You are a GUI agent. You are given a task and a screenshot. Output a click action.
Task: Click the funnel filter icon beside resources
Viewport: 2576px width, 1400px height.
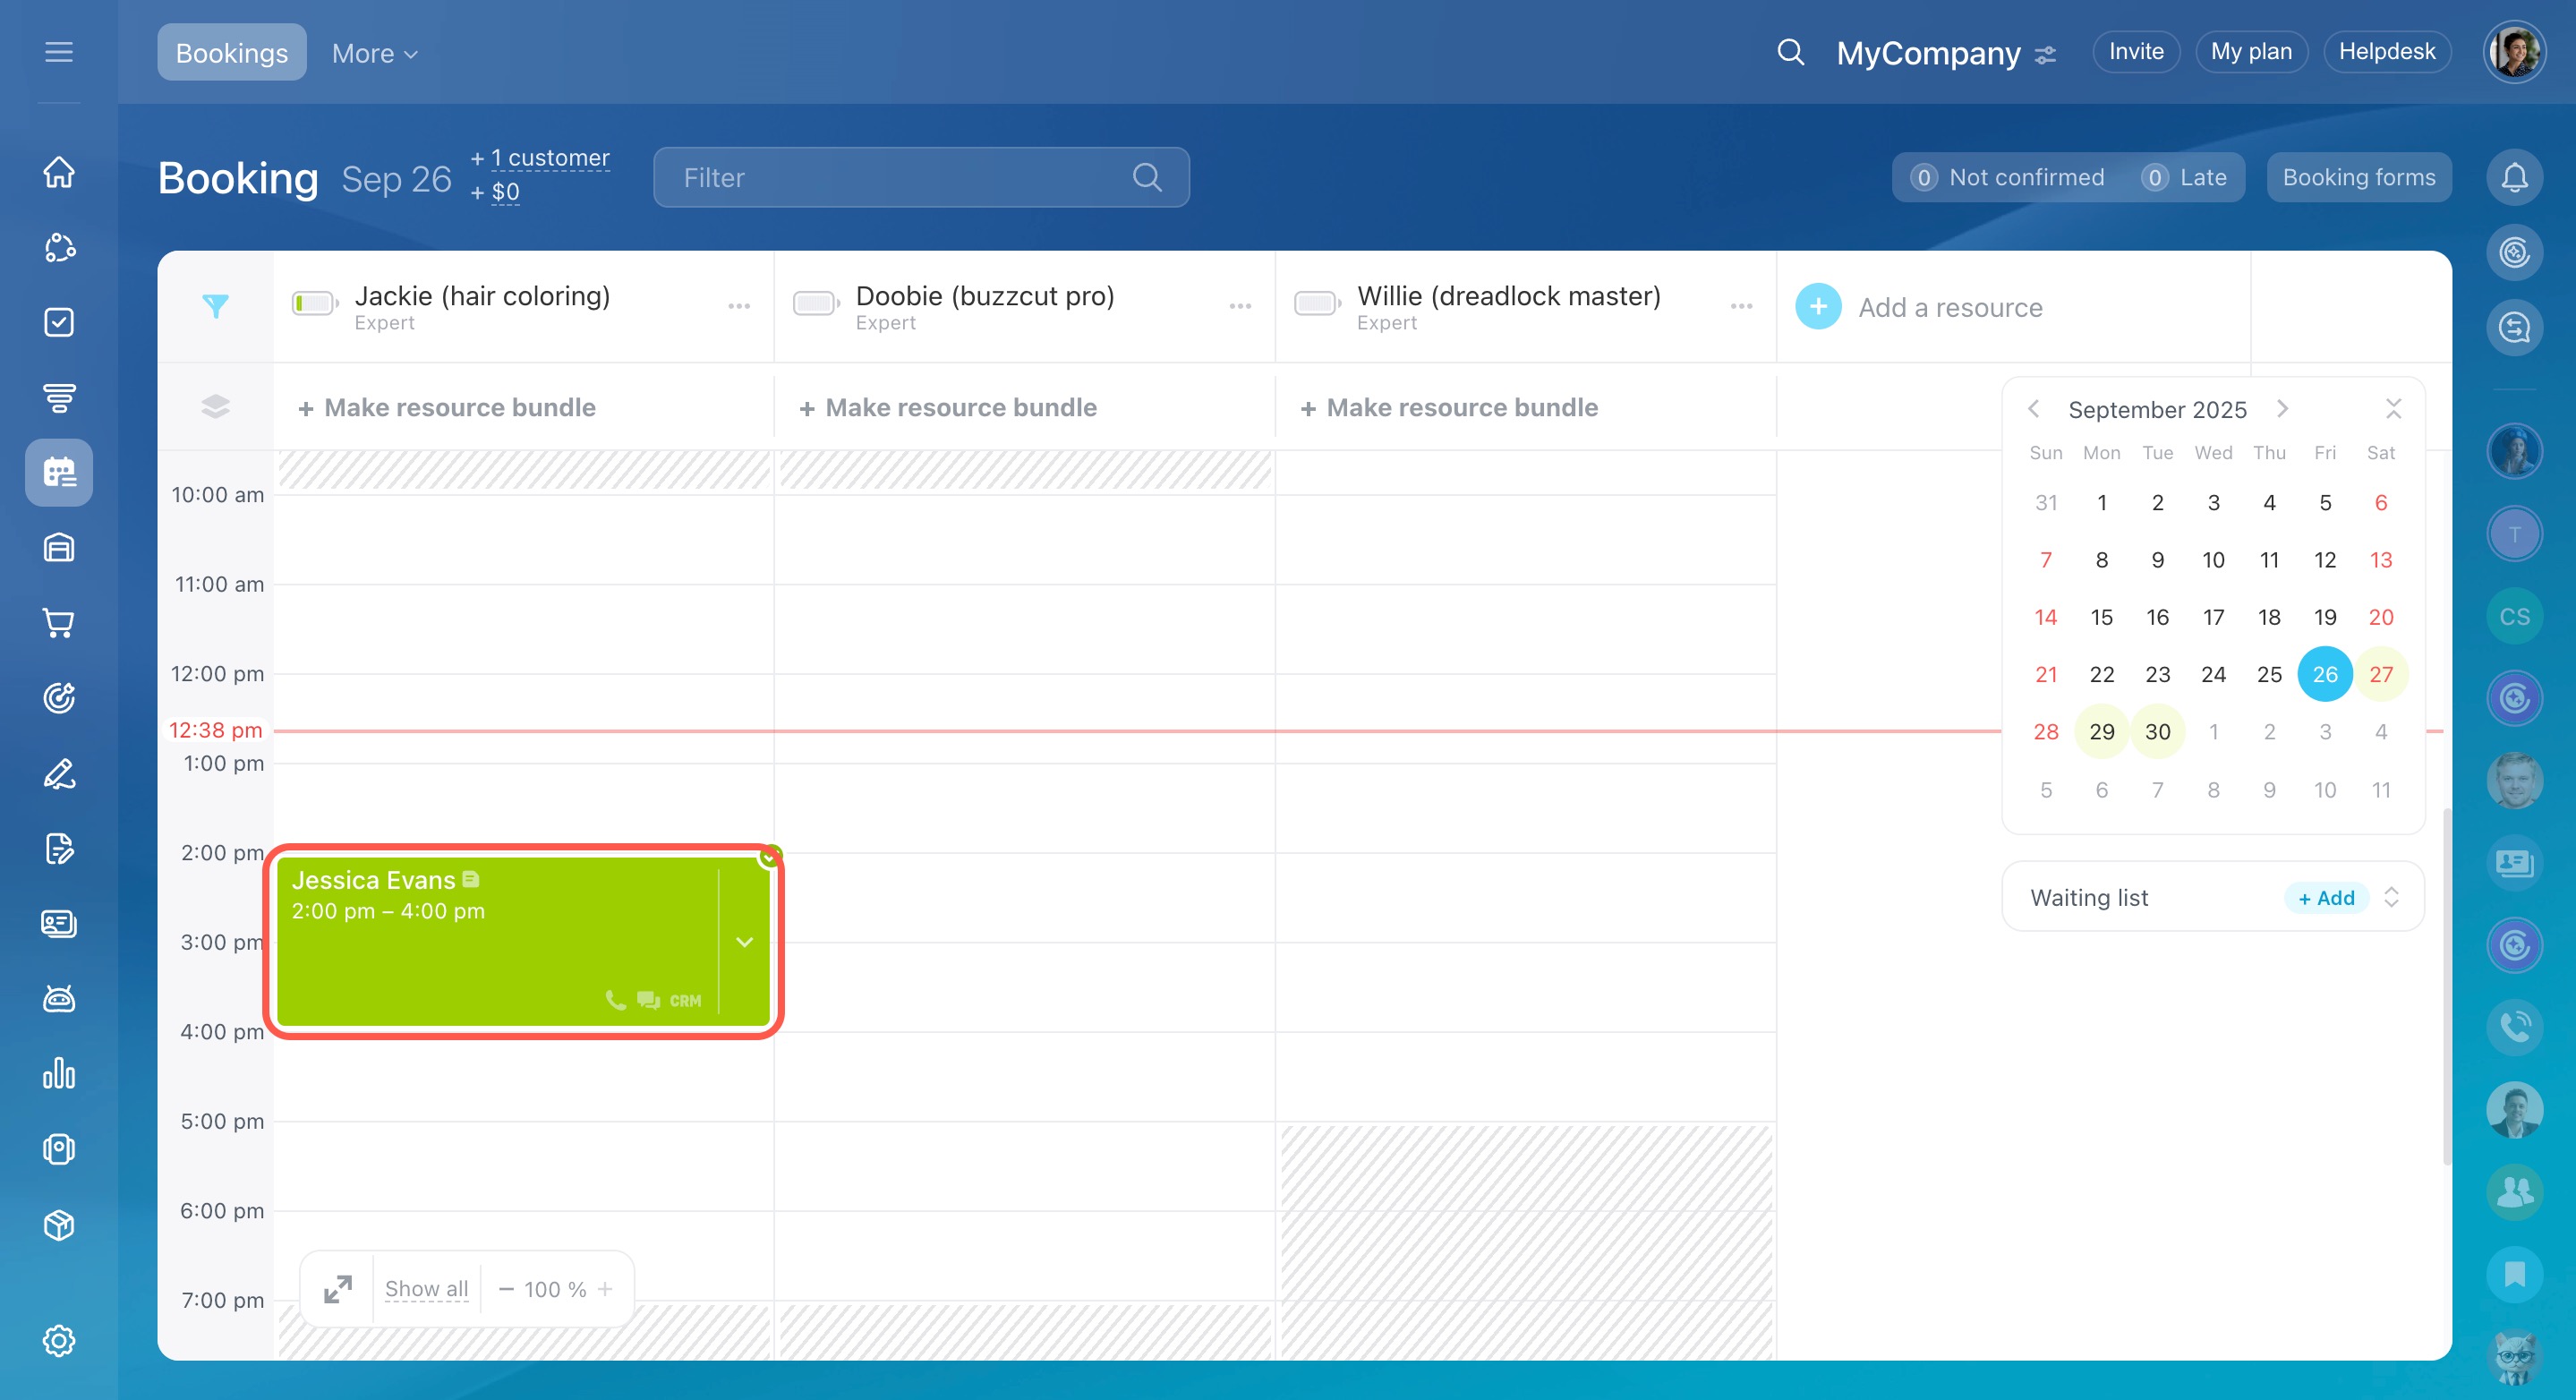[x=215, y=306]
